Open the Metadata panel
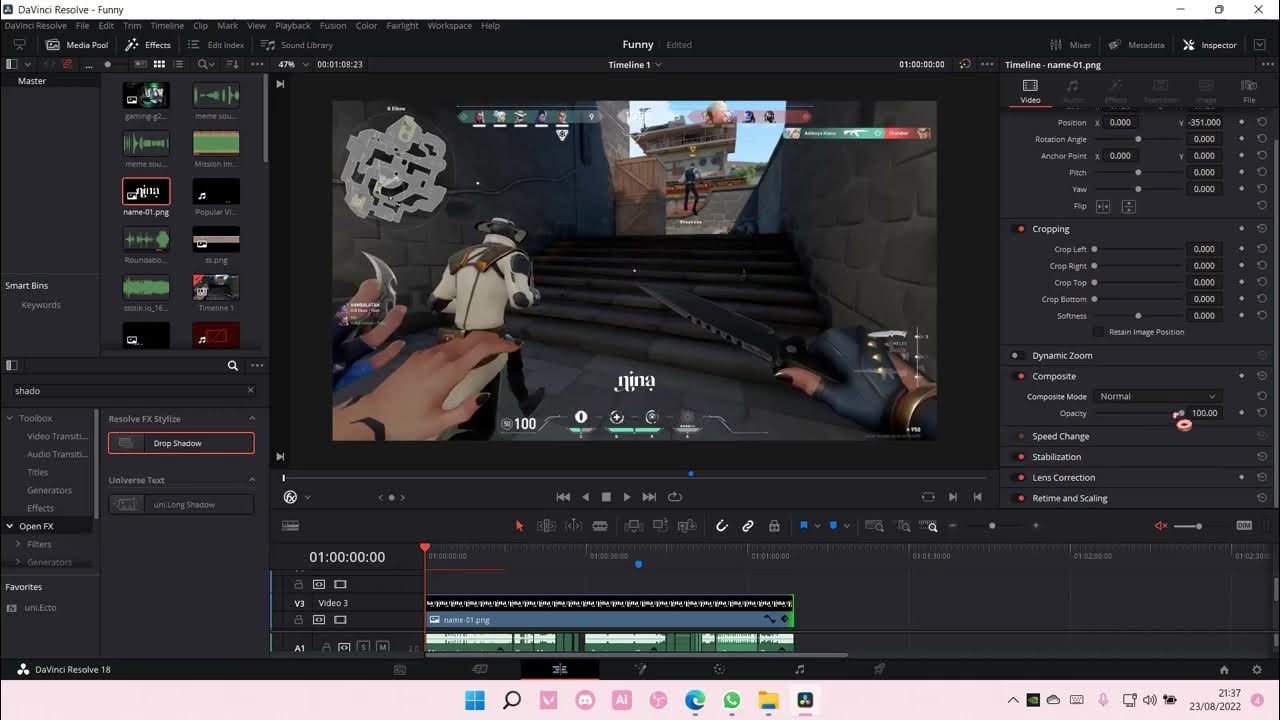 coord(1137,45)
